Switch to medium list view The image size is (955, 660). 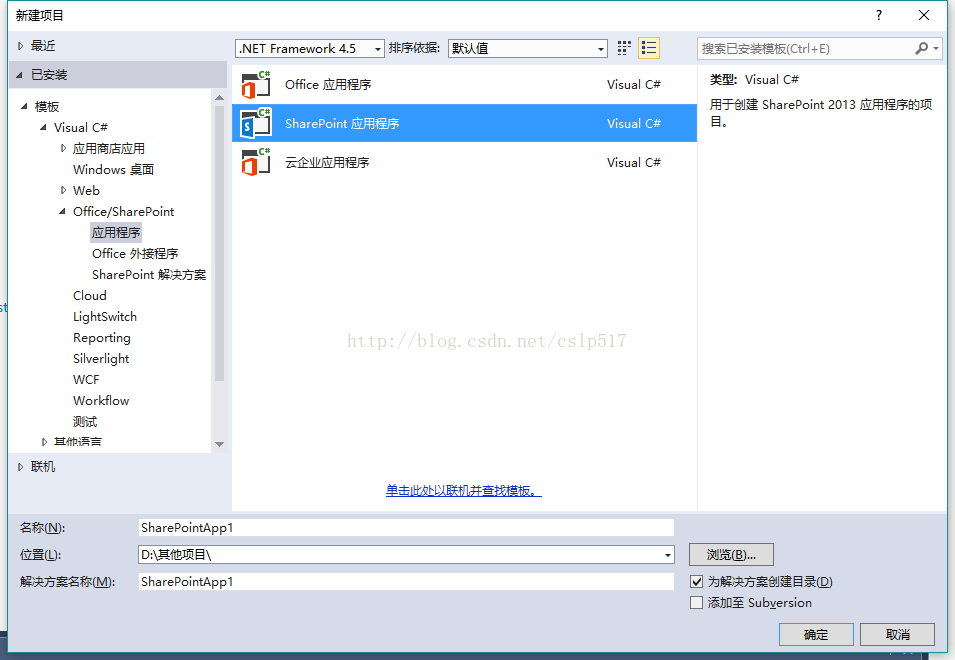(649, 48)
